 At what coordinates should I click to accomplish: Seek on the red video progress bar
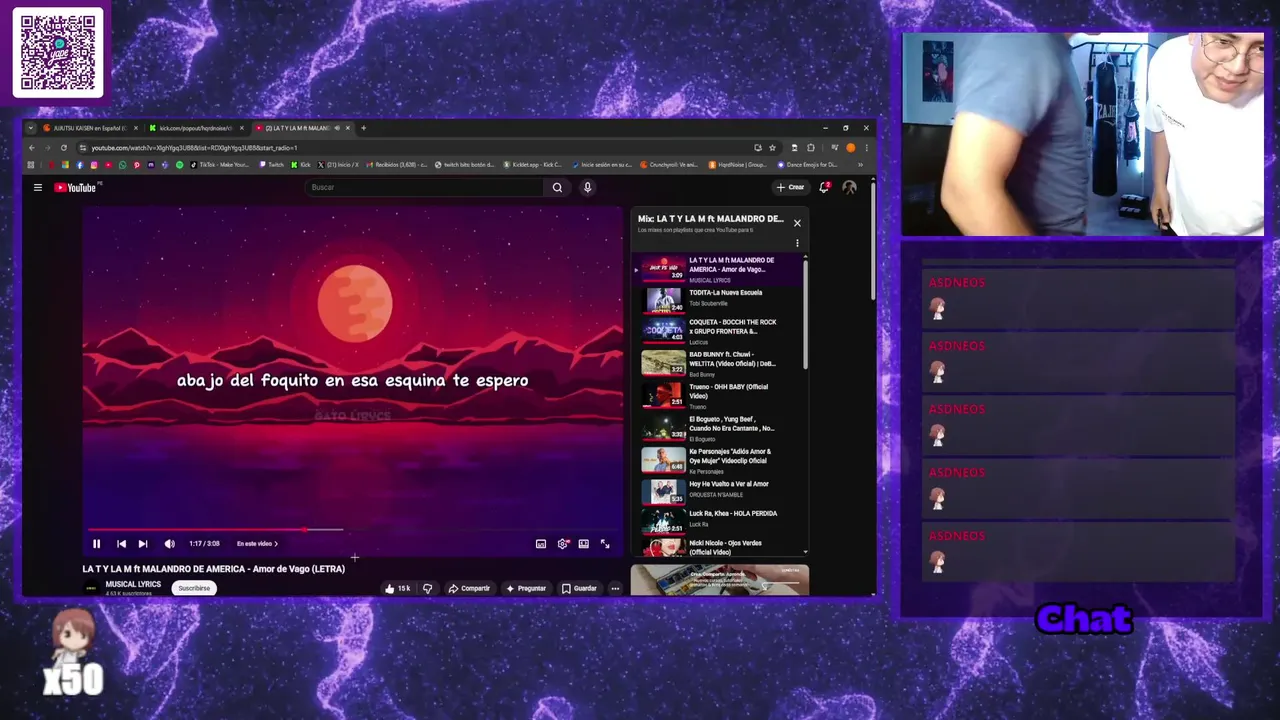click(x=353, y=530)
